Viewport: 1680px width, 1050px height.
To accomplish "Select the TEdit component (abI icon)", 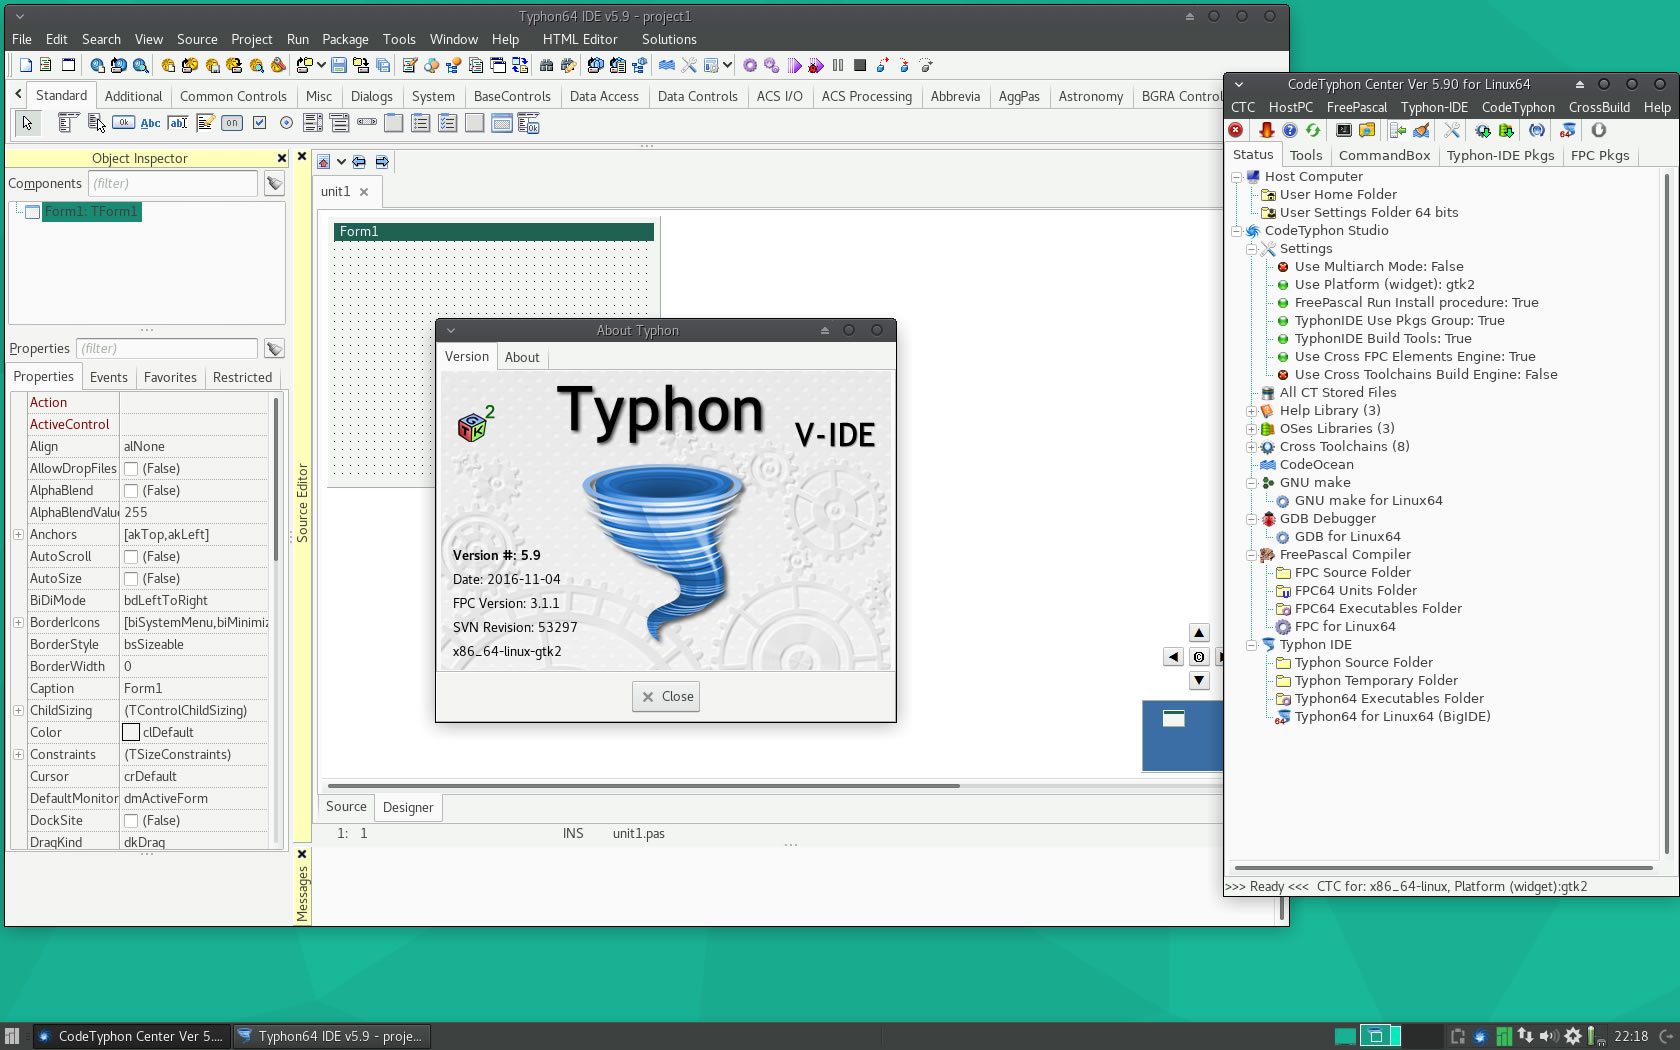I will [x=178, y=123].
